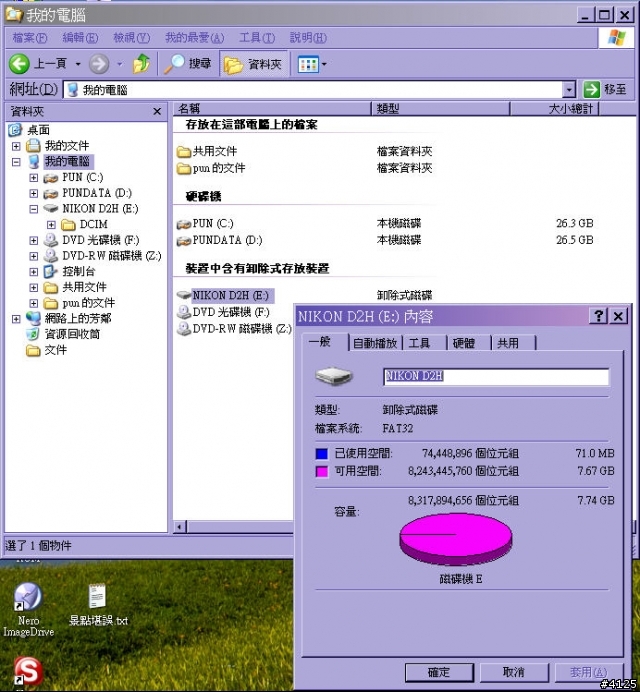Click the Forward arrow toolbar icon
The height and width of the screenshot is (692, 640).
click(x=99, y=64)
